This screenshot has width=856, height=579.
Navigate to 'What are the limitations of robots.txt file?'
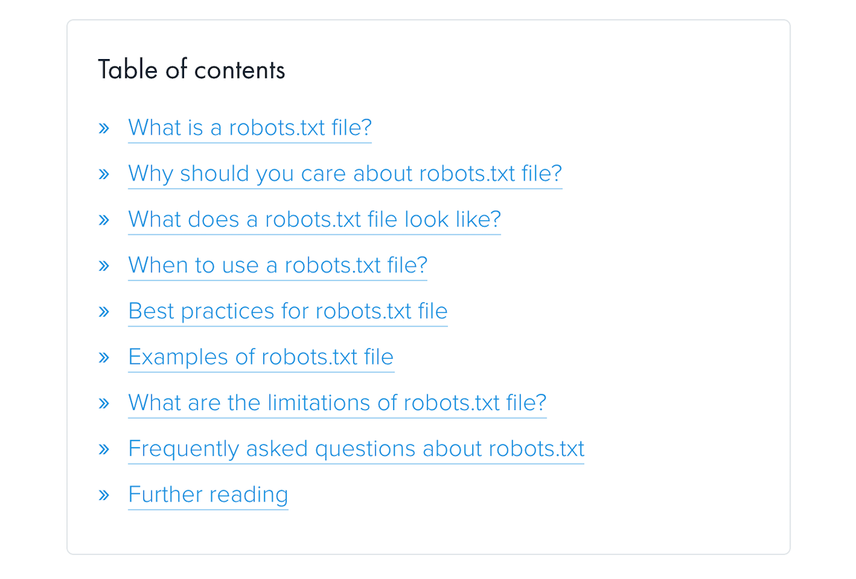337,403
